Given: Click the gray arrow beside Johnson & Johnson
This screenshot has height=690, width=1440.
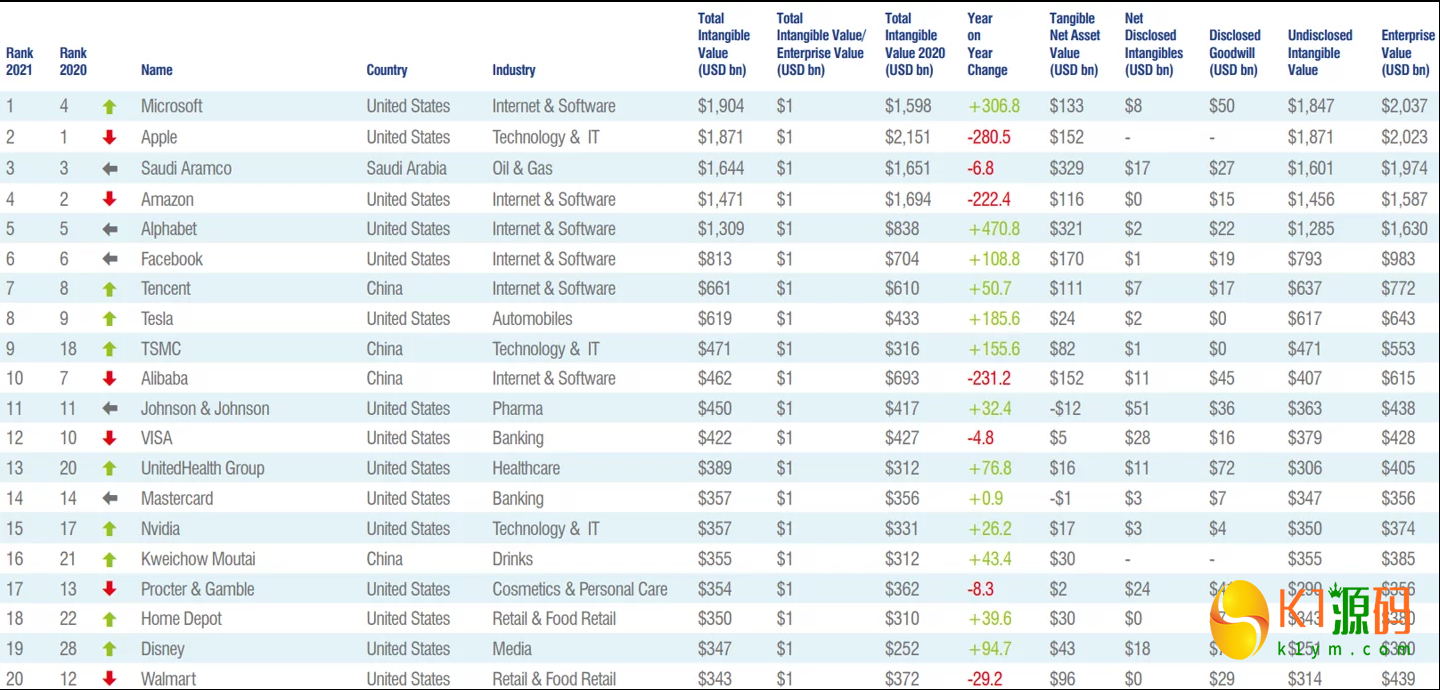Looking at the screenshot, I should click(110, 409).
